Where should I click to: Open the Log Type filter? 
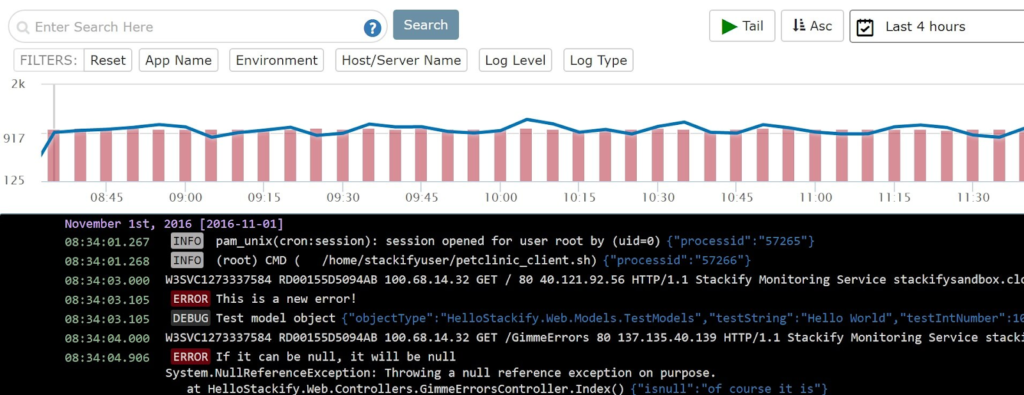tap(598, 60)
